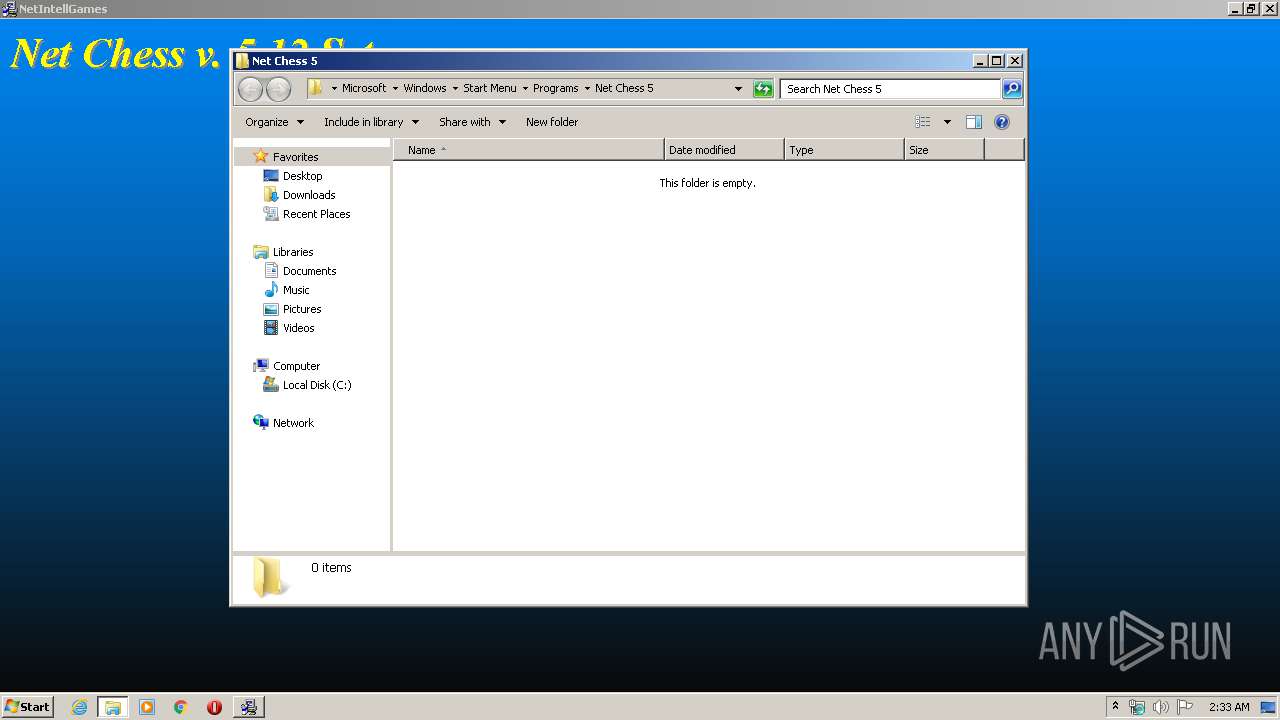The height and width of the screenshot is (720, 1280).
Task: Select Computer in the navigation pane
Action: [296, 366]
